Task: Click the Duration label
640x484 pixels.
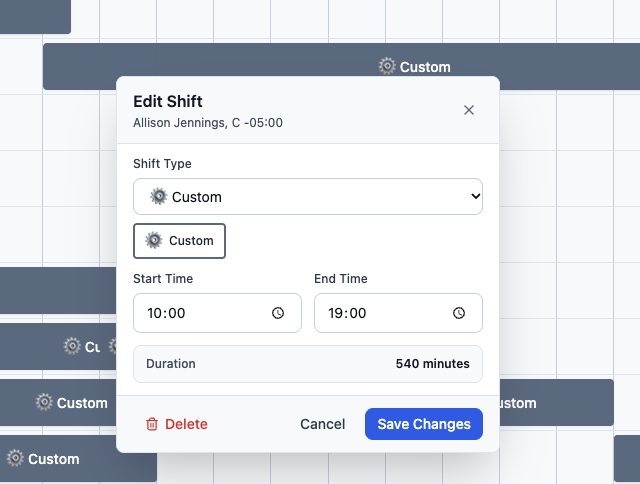Action: (171, 364)
